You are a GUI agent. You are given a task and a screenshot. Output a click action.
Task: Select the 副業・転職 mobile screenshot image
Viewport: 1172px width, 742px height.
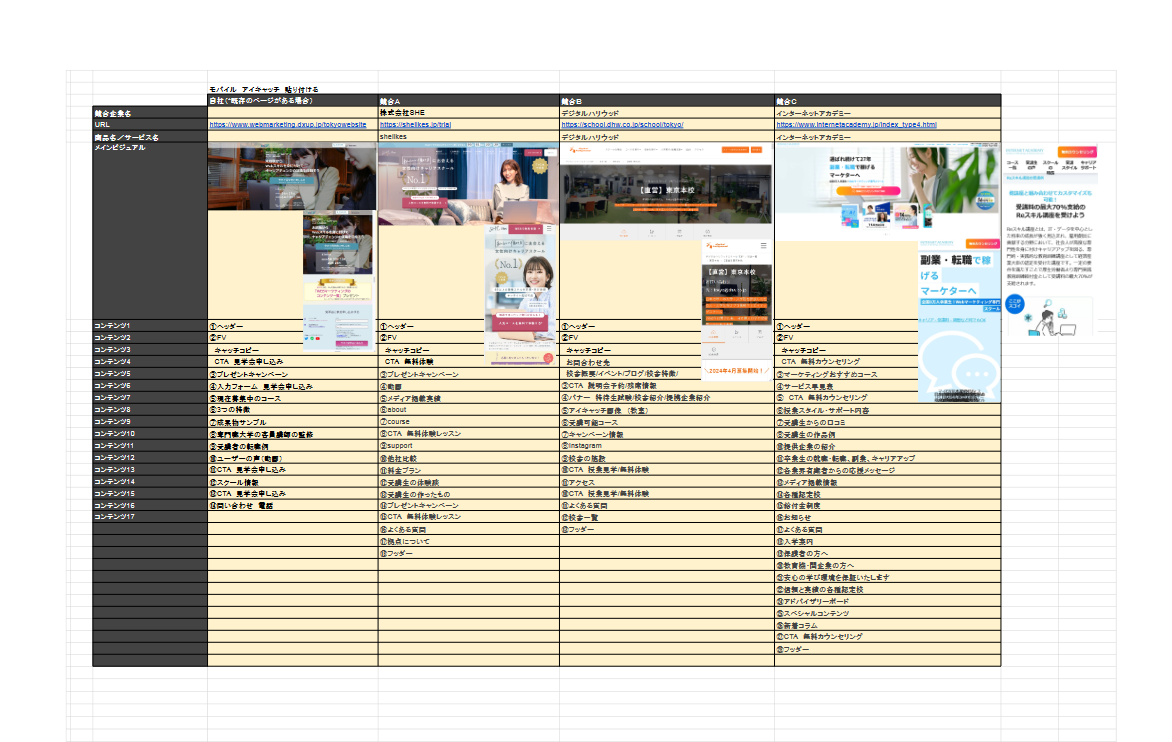click(x=959, y=320)
